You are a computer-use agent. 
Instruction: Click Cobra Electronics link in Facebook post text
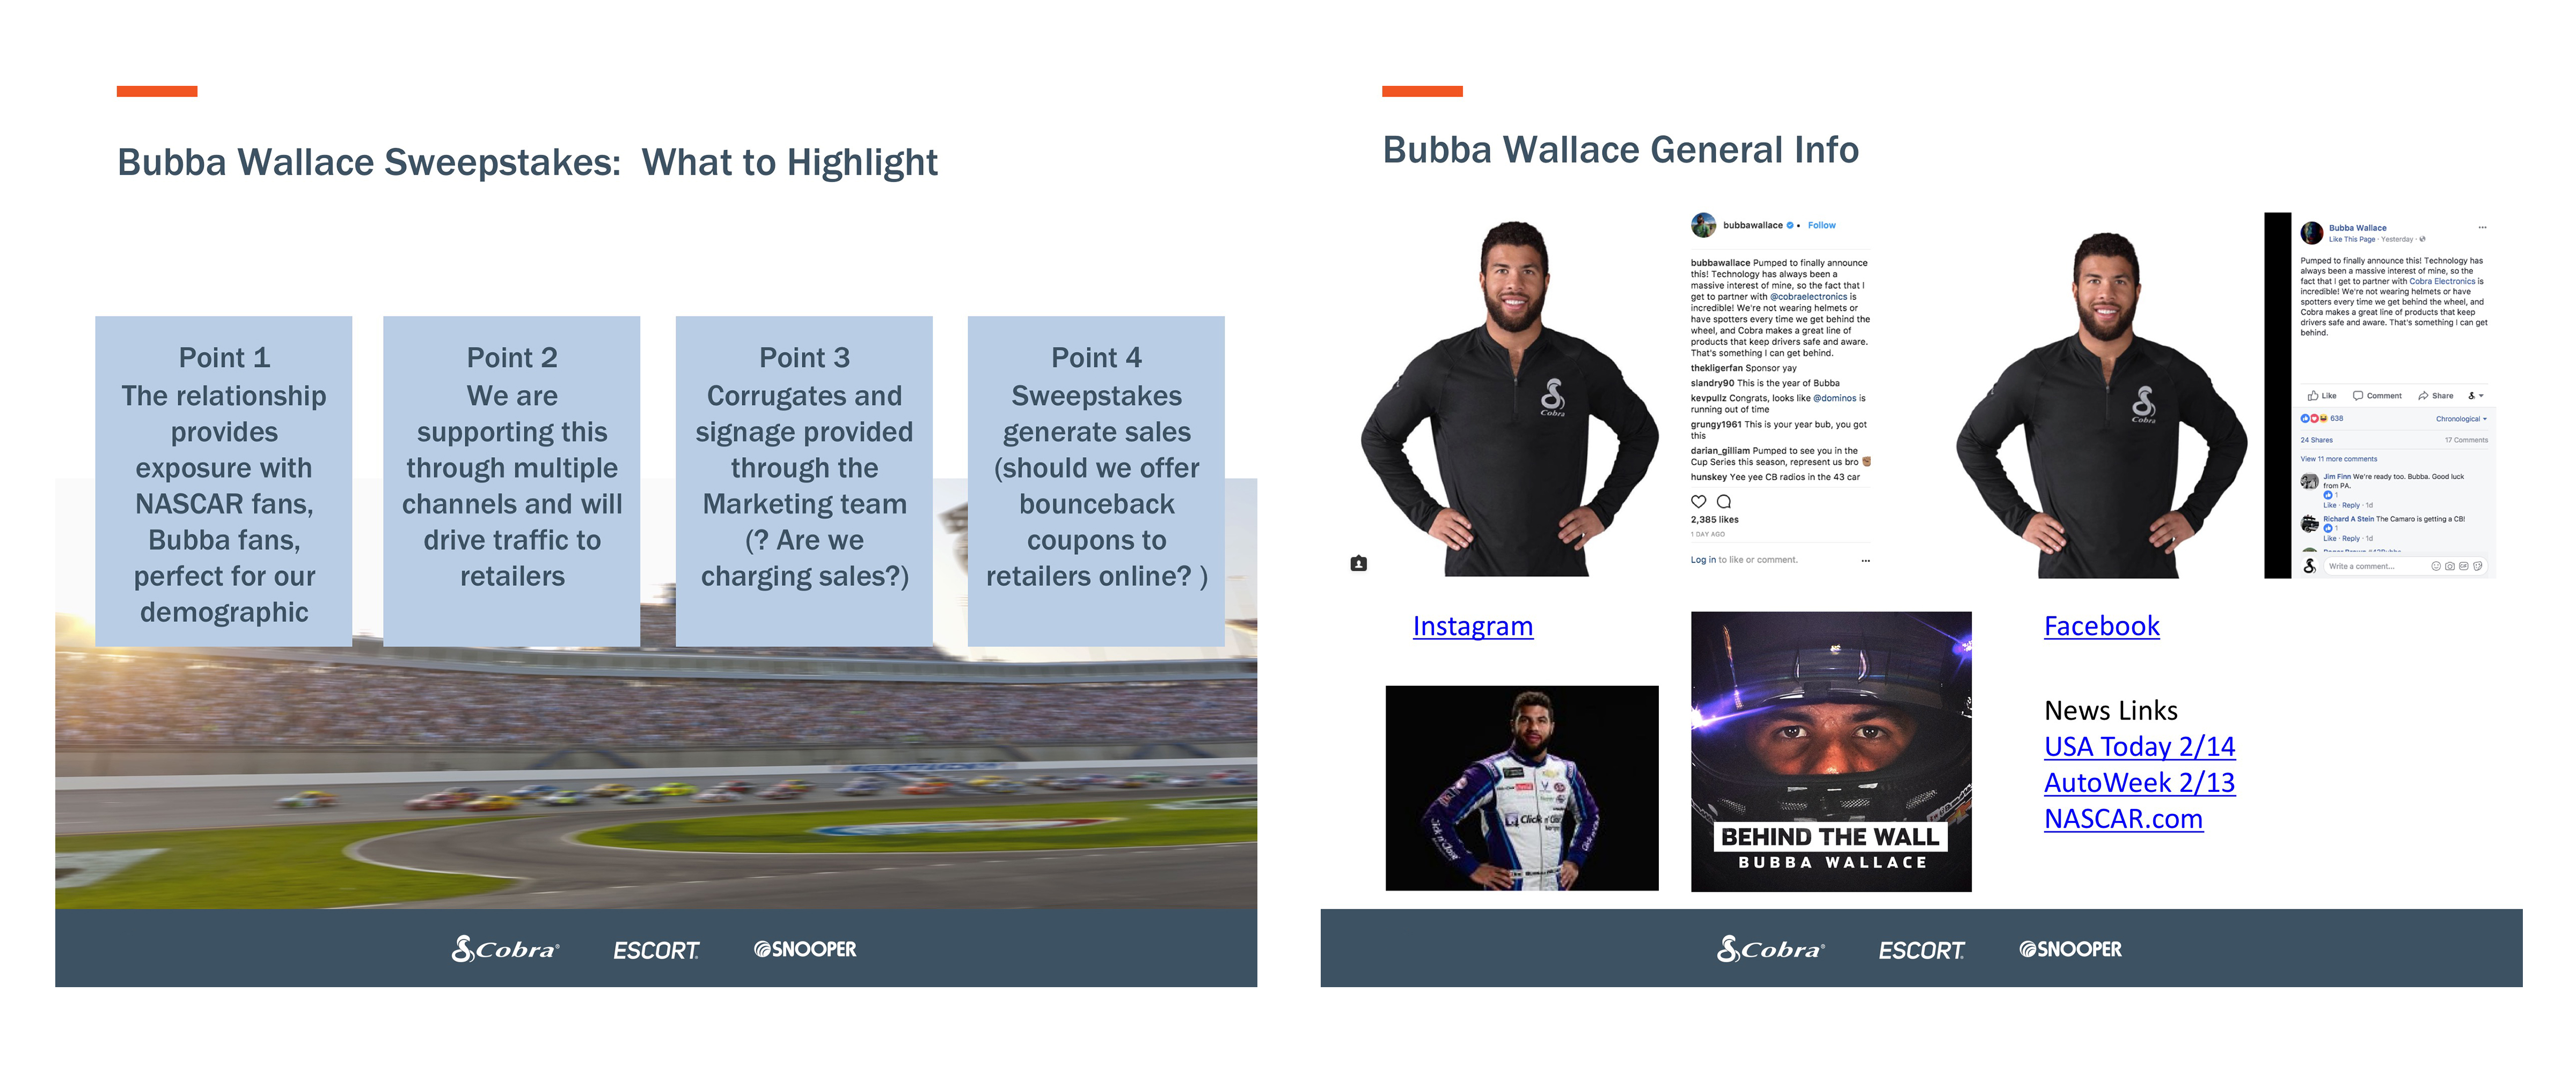click(2442, 281)
